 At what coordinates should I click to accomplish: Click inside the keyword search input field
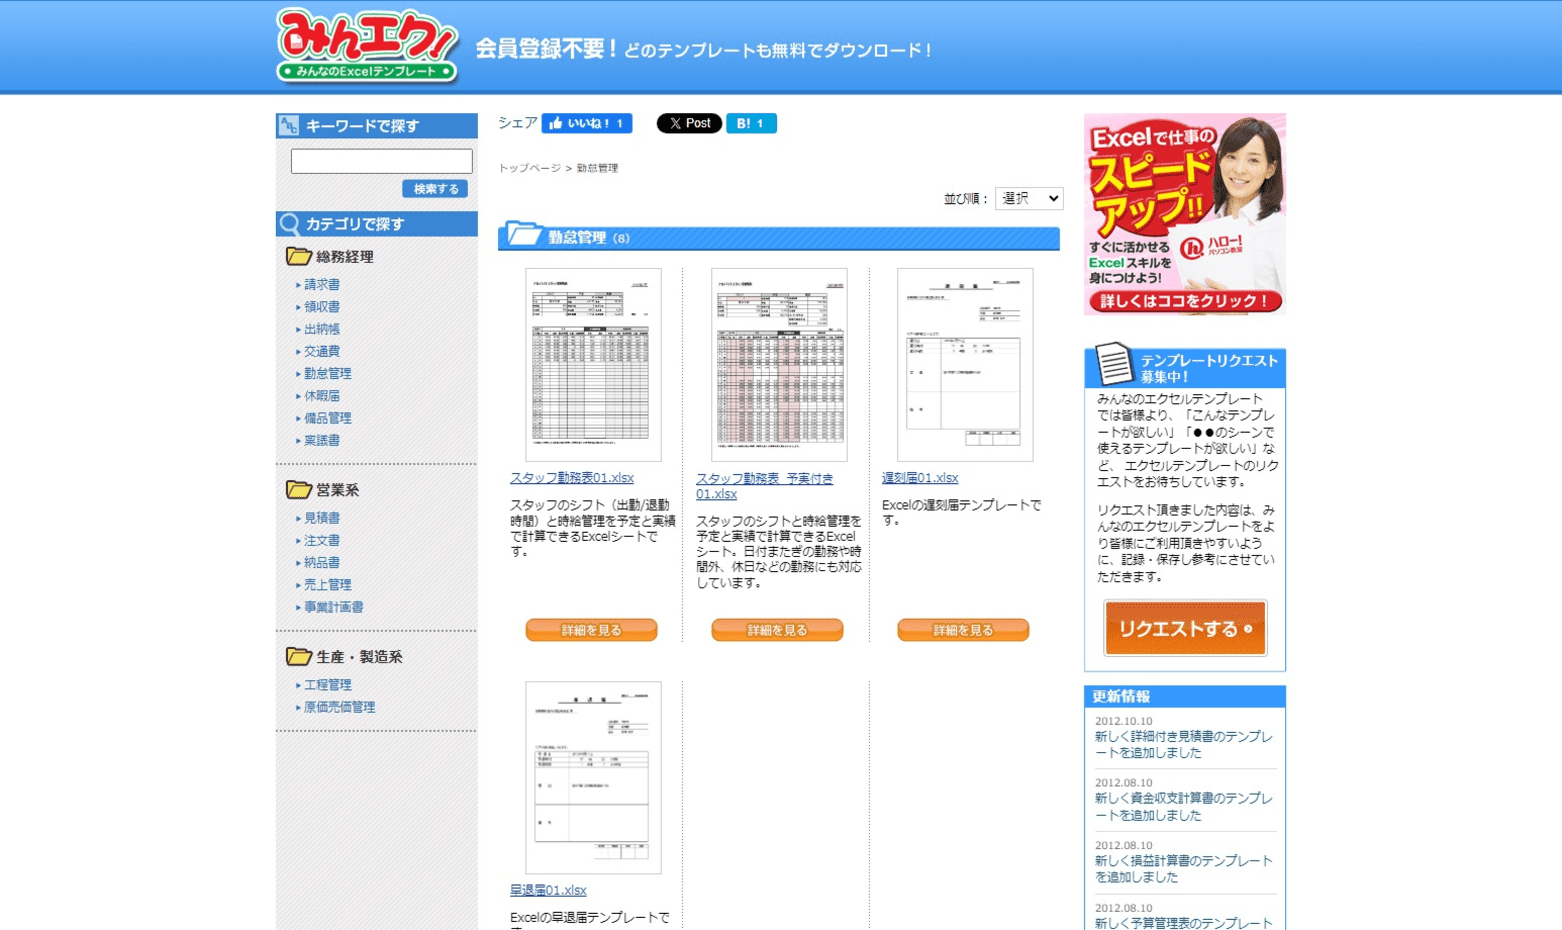(x=379, y=160)
